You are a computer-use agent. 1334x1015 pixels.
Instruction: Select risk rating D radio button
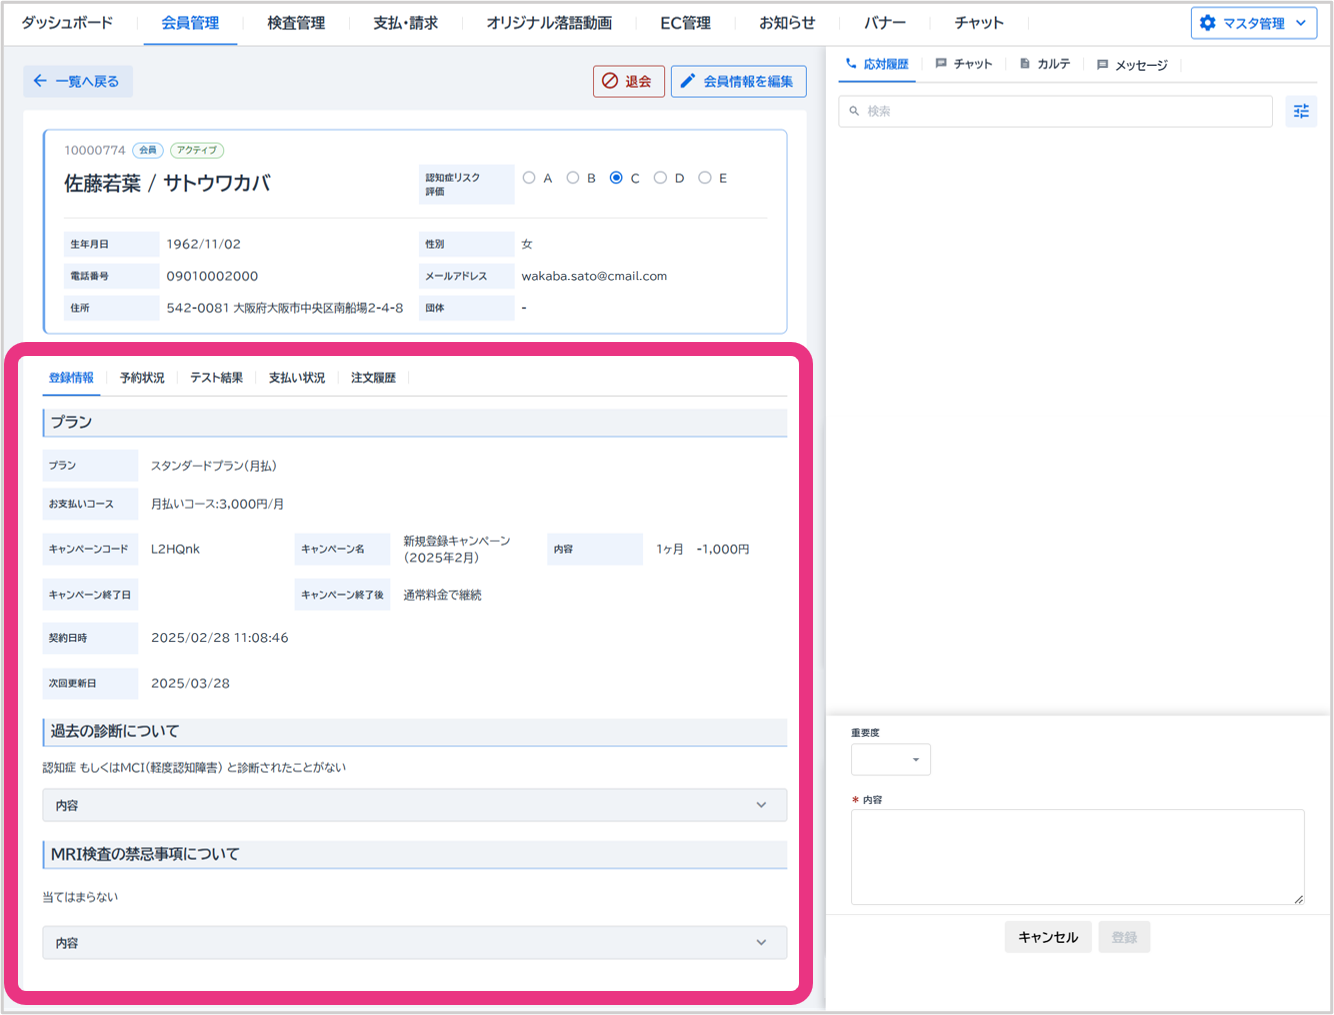tap(660, 178)
